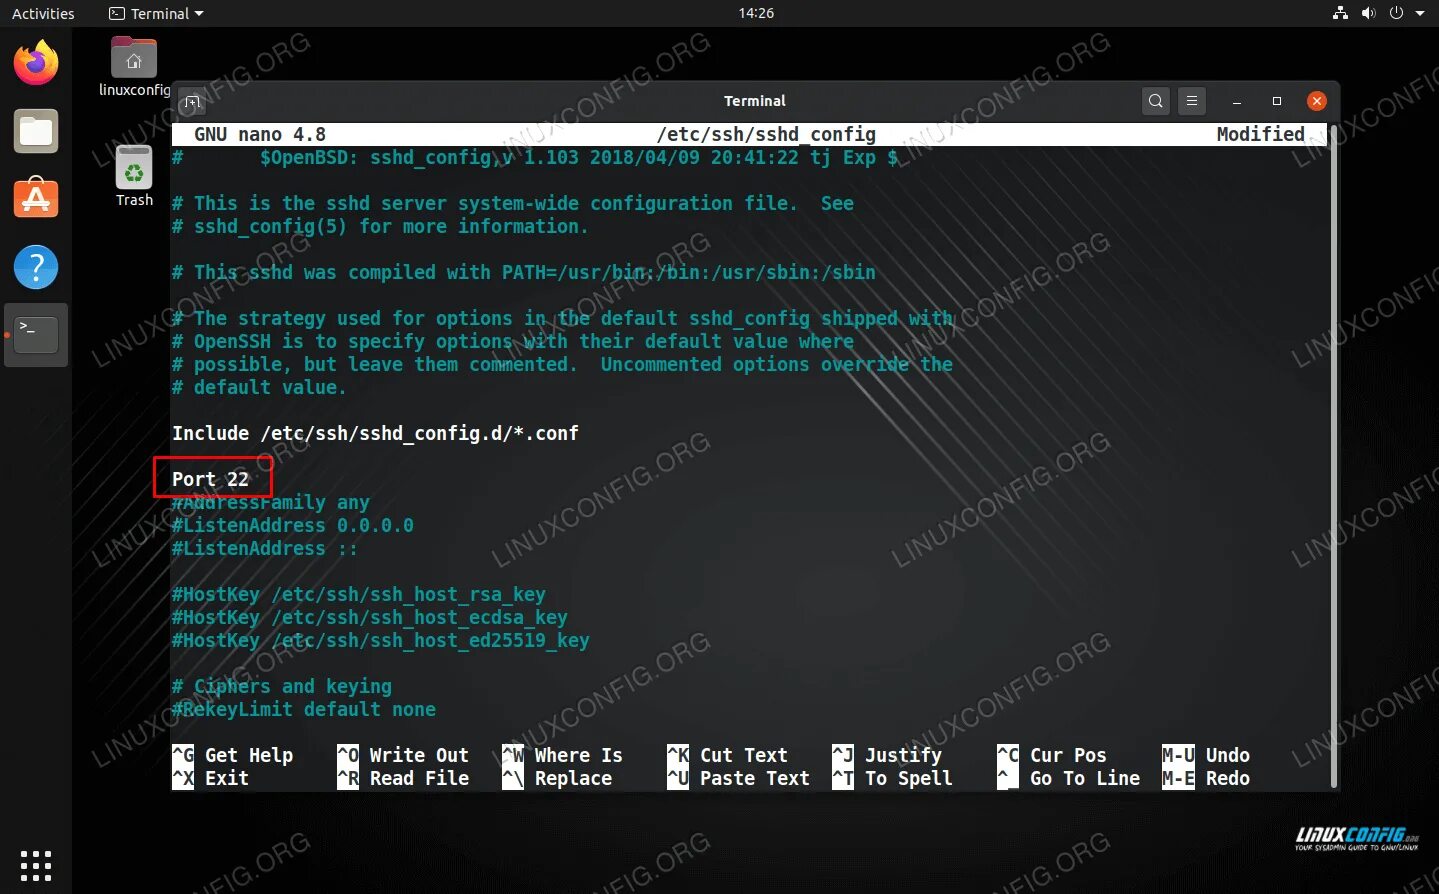Launch the Help app from the dock
Screen dimensions: 1439x894
[36, 267]
